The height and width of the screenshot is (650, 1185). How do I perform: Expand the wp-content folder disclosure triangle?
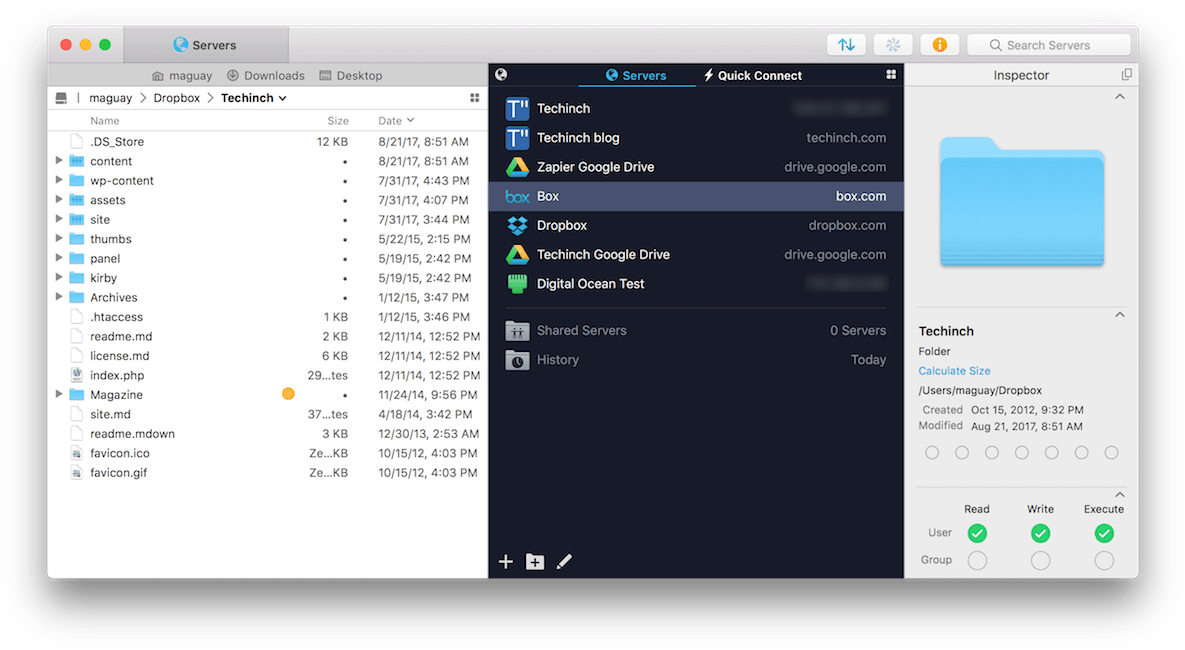click(60, 181)
